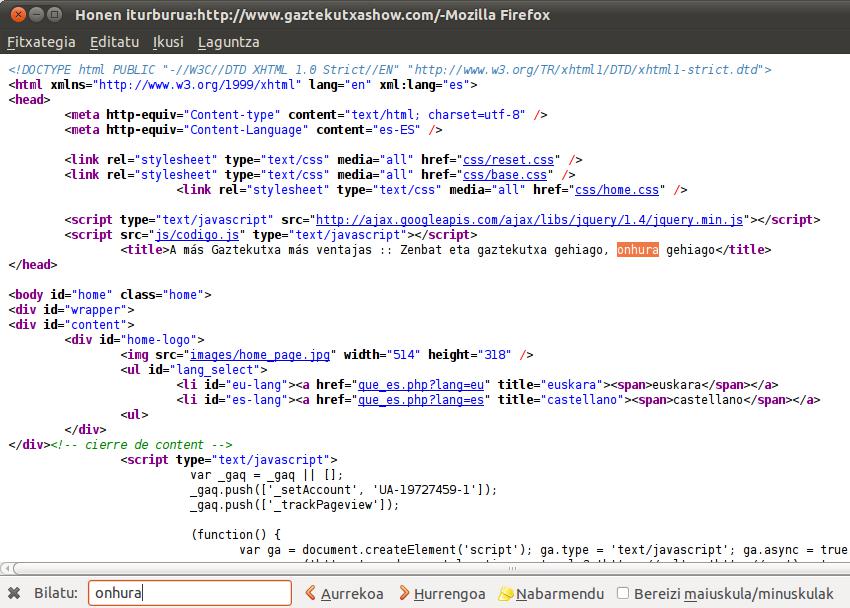Focus the Bilatu search text field
Screen dimensions: 850x608
(x=189, y=593)
